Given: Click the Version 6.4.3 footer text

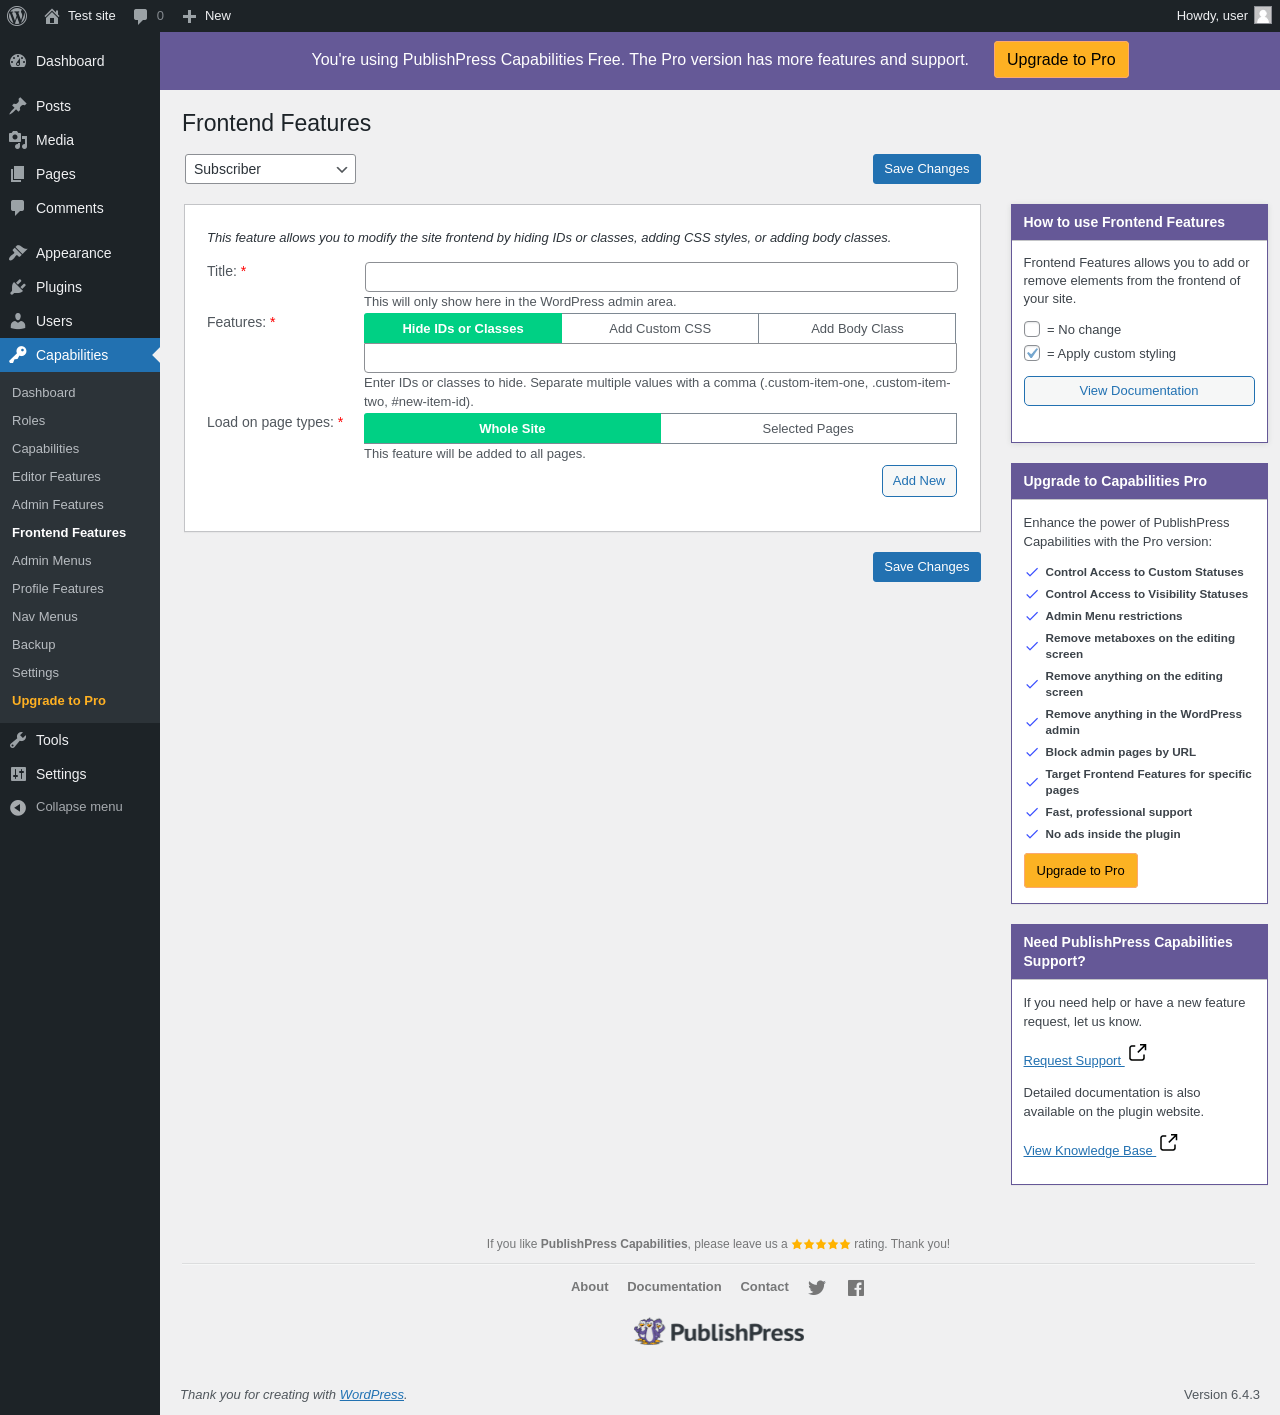Looking at the screenshot, I should coord(1222,1395).
